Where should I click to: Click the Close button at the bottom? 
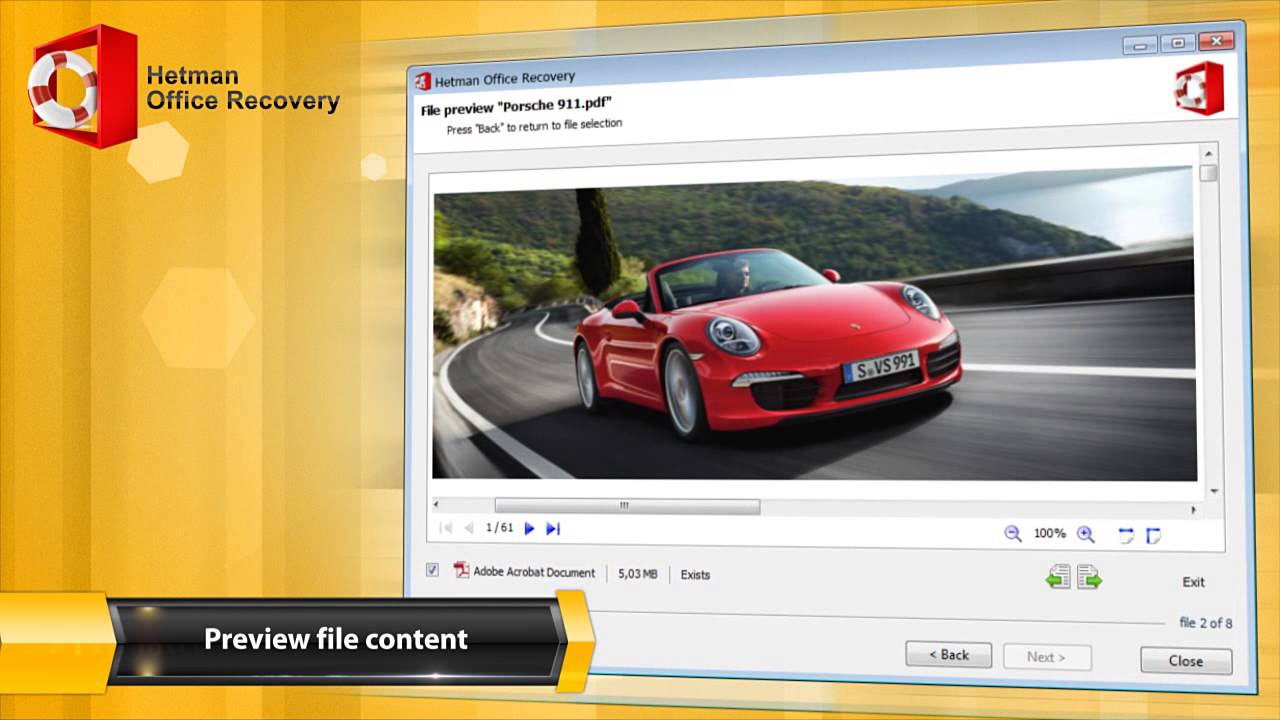pyautogui.click(x=1186, y=661)
